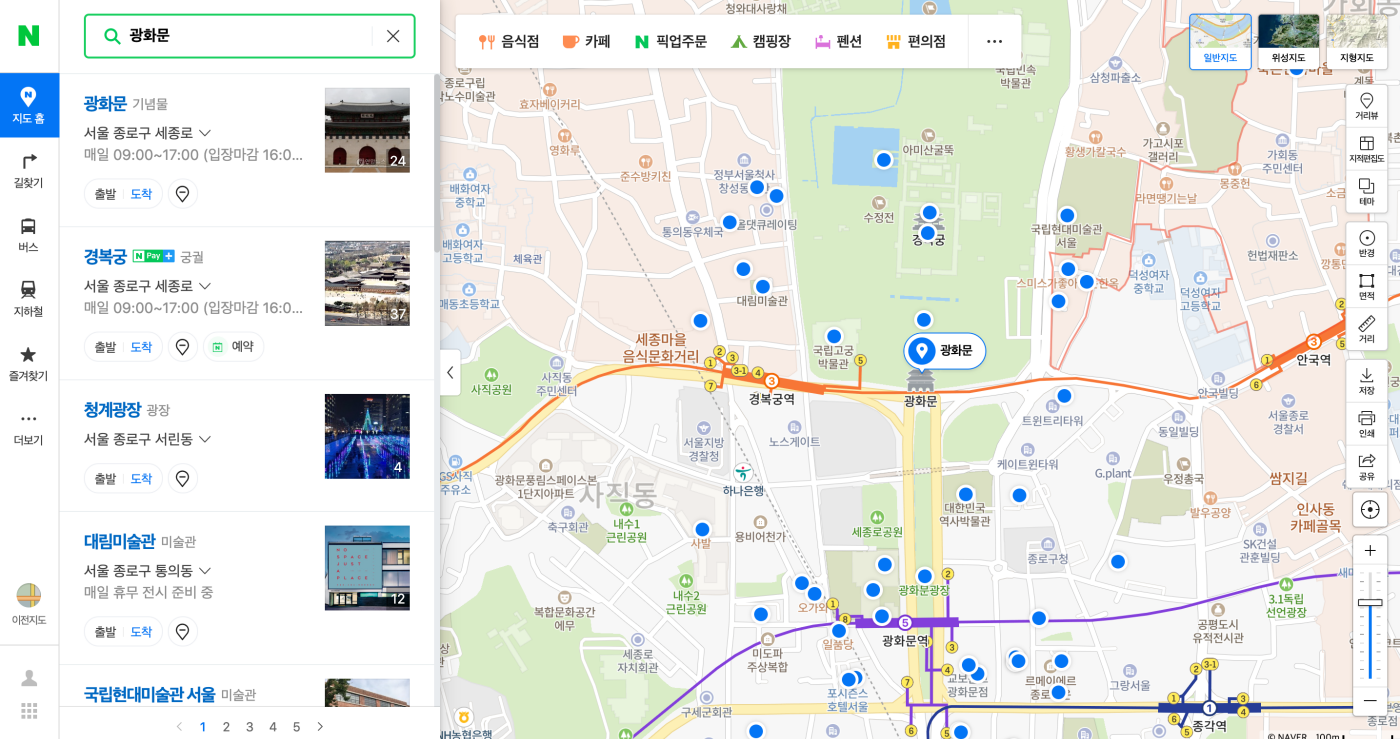Filter map by 편의점 convenience stores
The image size is (1400, 739).
pyautogui.click(x=915, y=41)
